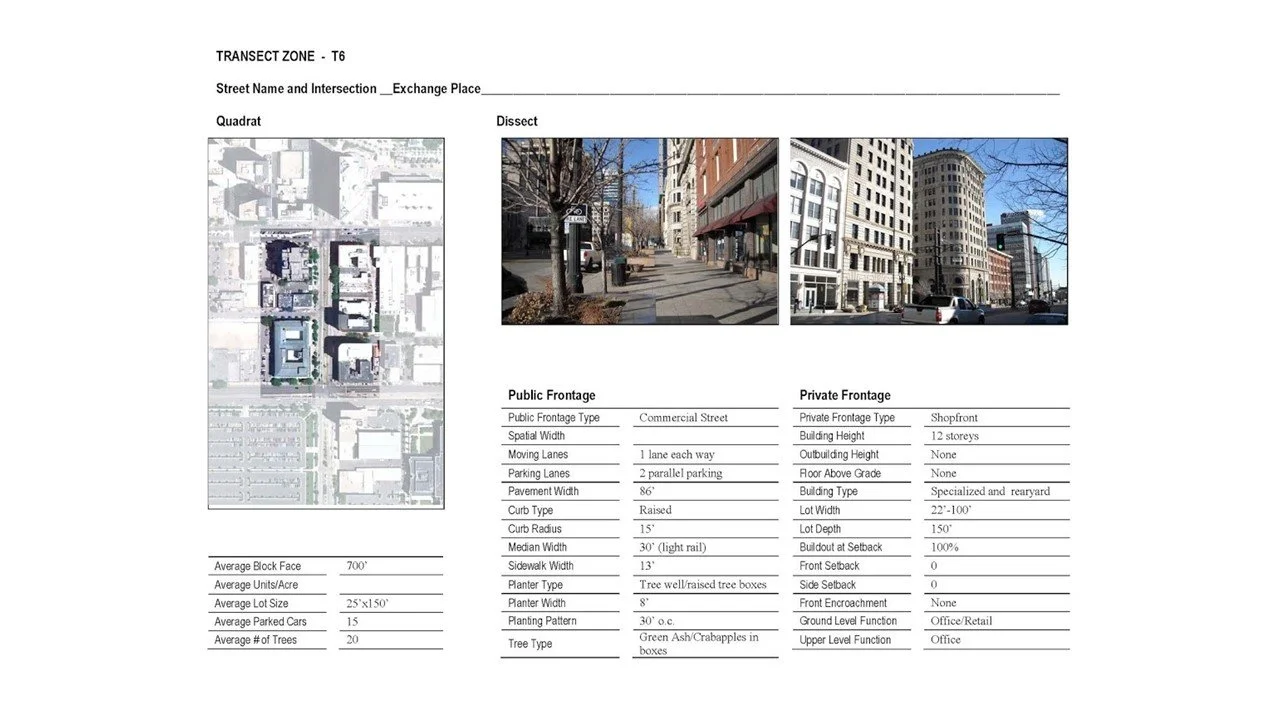
Task: Click the 'Buildout at Setback' label
Action: pyautogui.click(x=841, y=547)
